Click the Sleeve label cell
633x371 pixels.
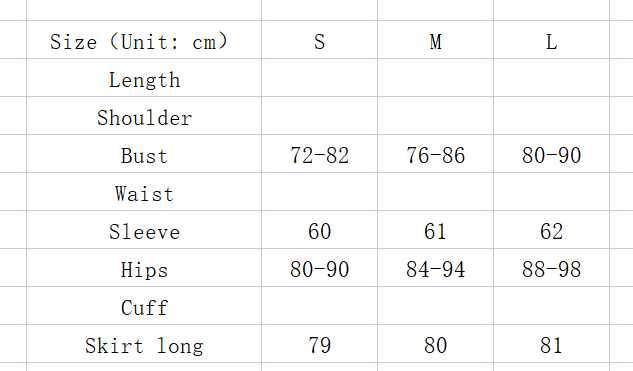[x=144, y=229]
